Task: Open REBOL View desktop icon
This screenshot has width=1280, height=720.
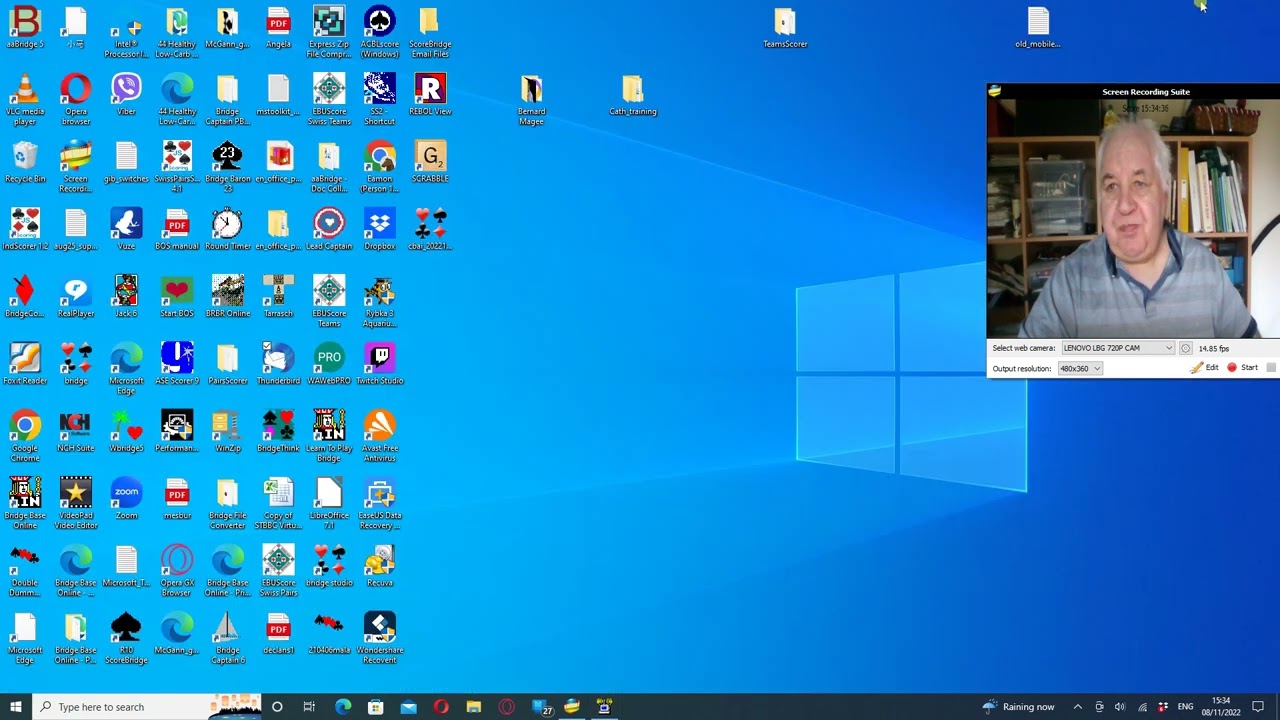Action: coord(430,94)
